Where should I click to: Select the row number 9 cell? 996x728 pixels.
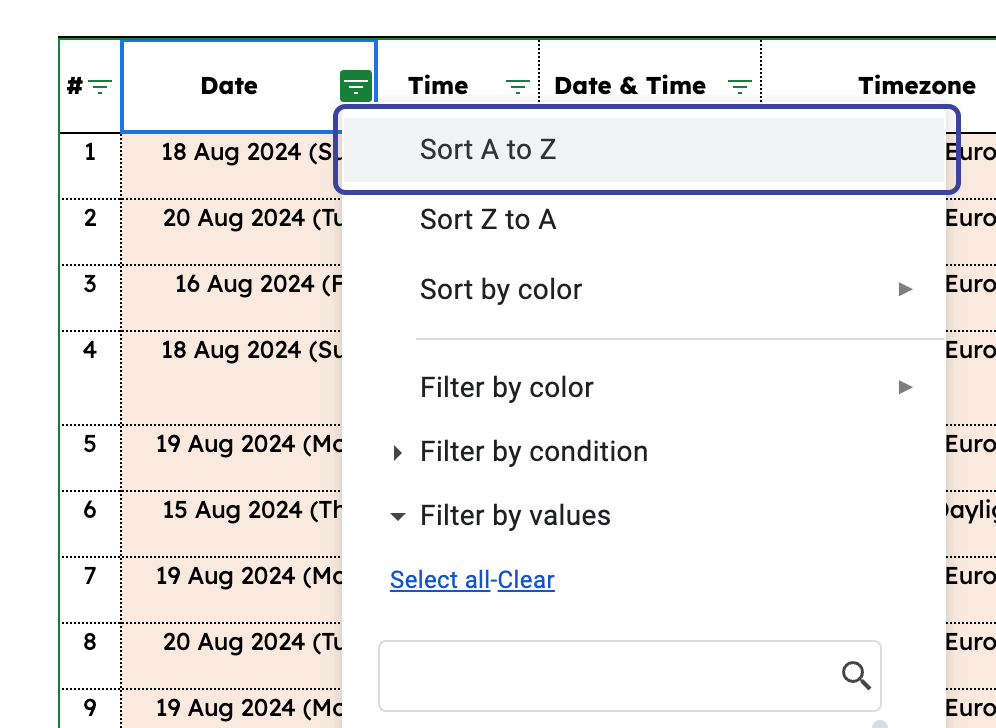coord(90,708)
